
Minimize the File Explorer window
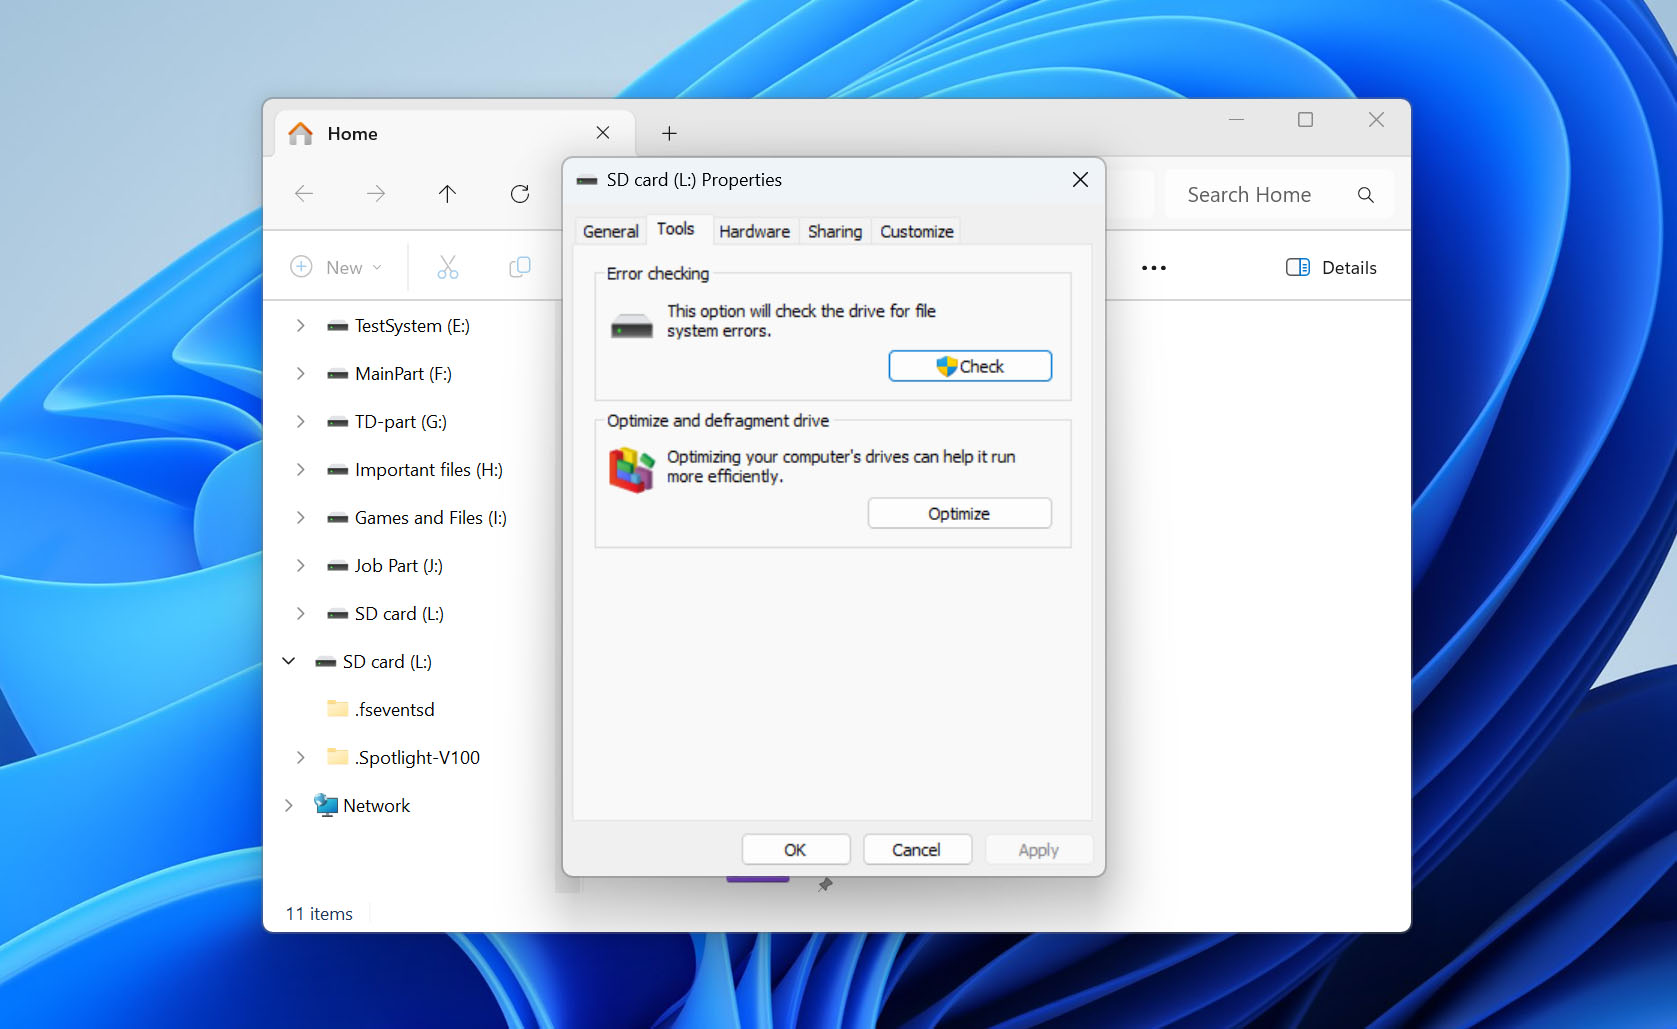[x=1236, y=120]
